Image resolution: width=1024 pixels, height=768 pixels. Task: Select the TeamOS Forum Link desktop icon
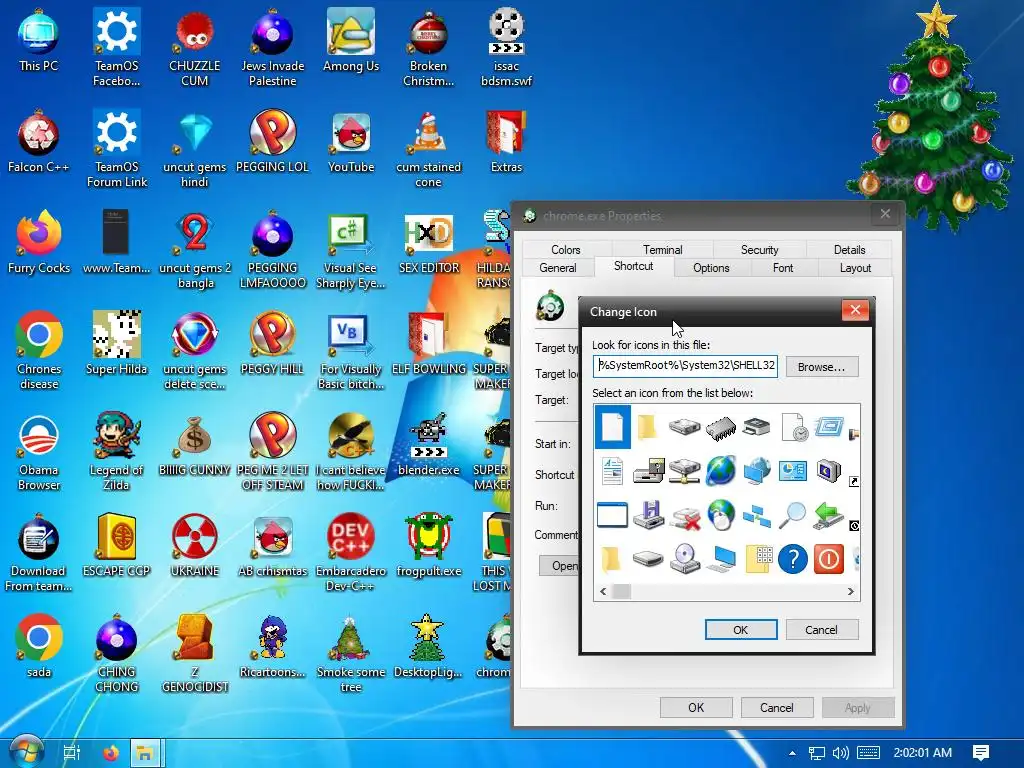point(116,150)
